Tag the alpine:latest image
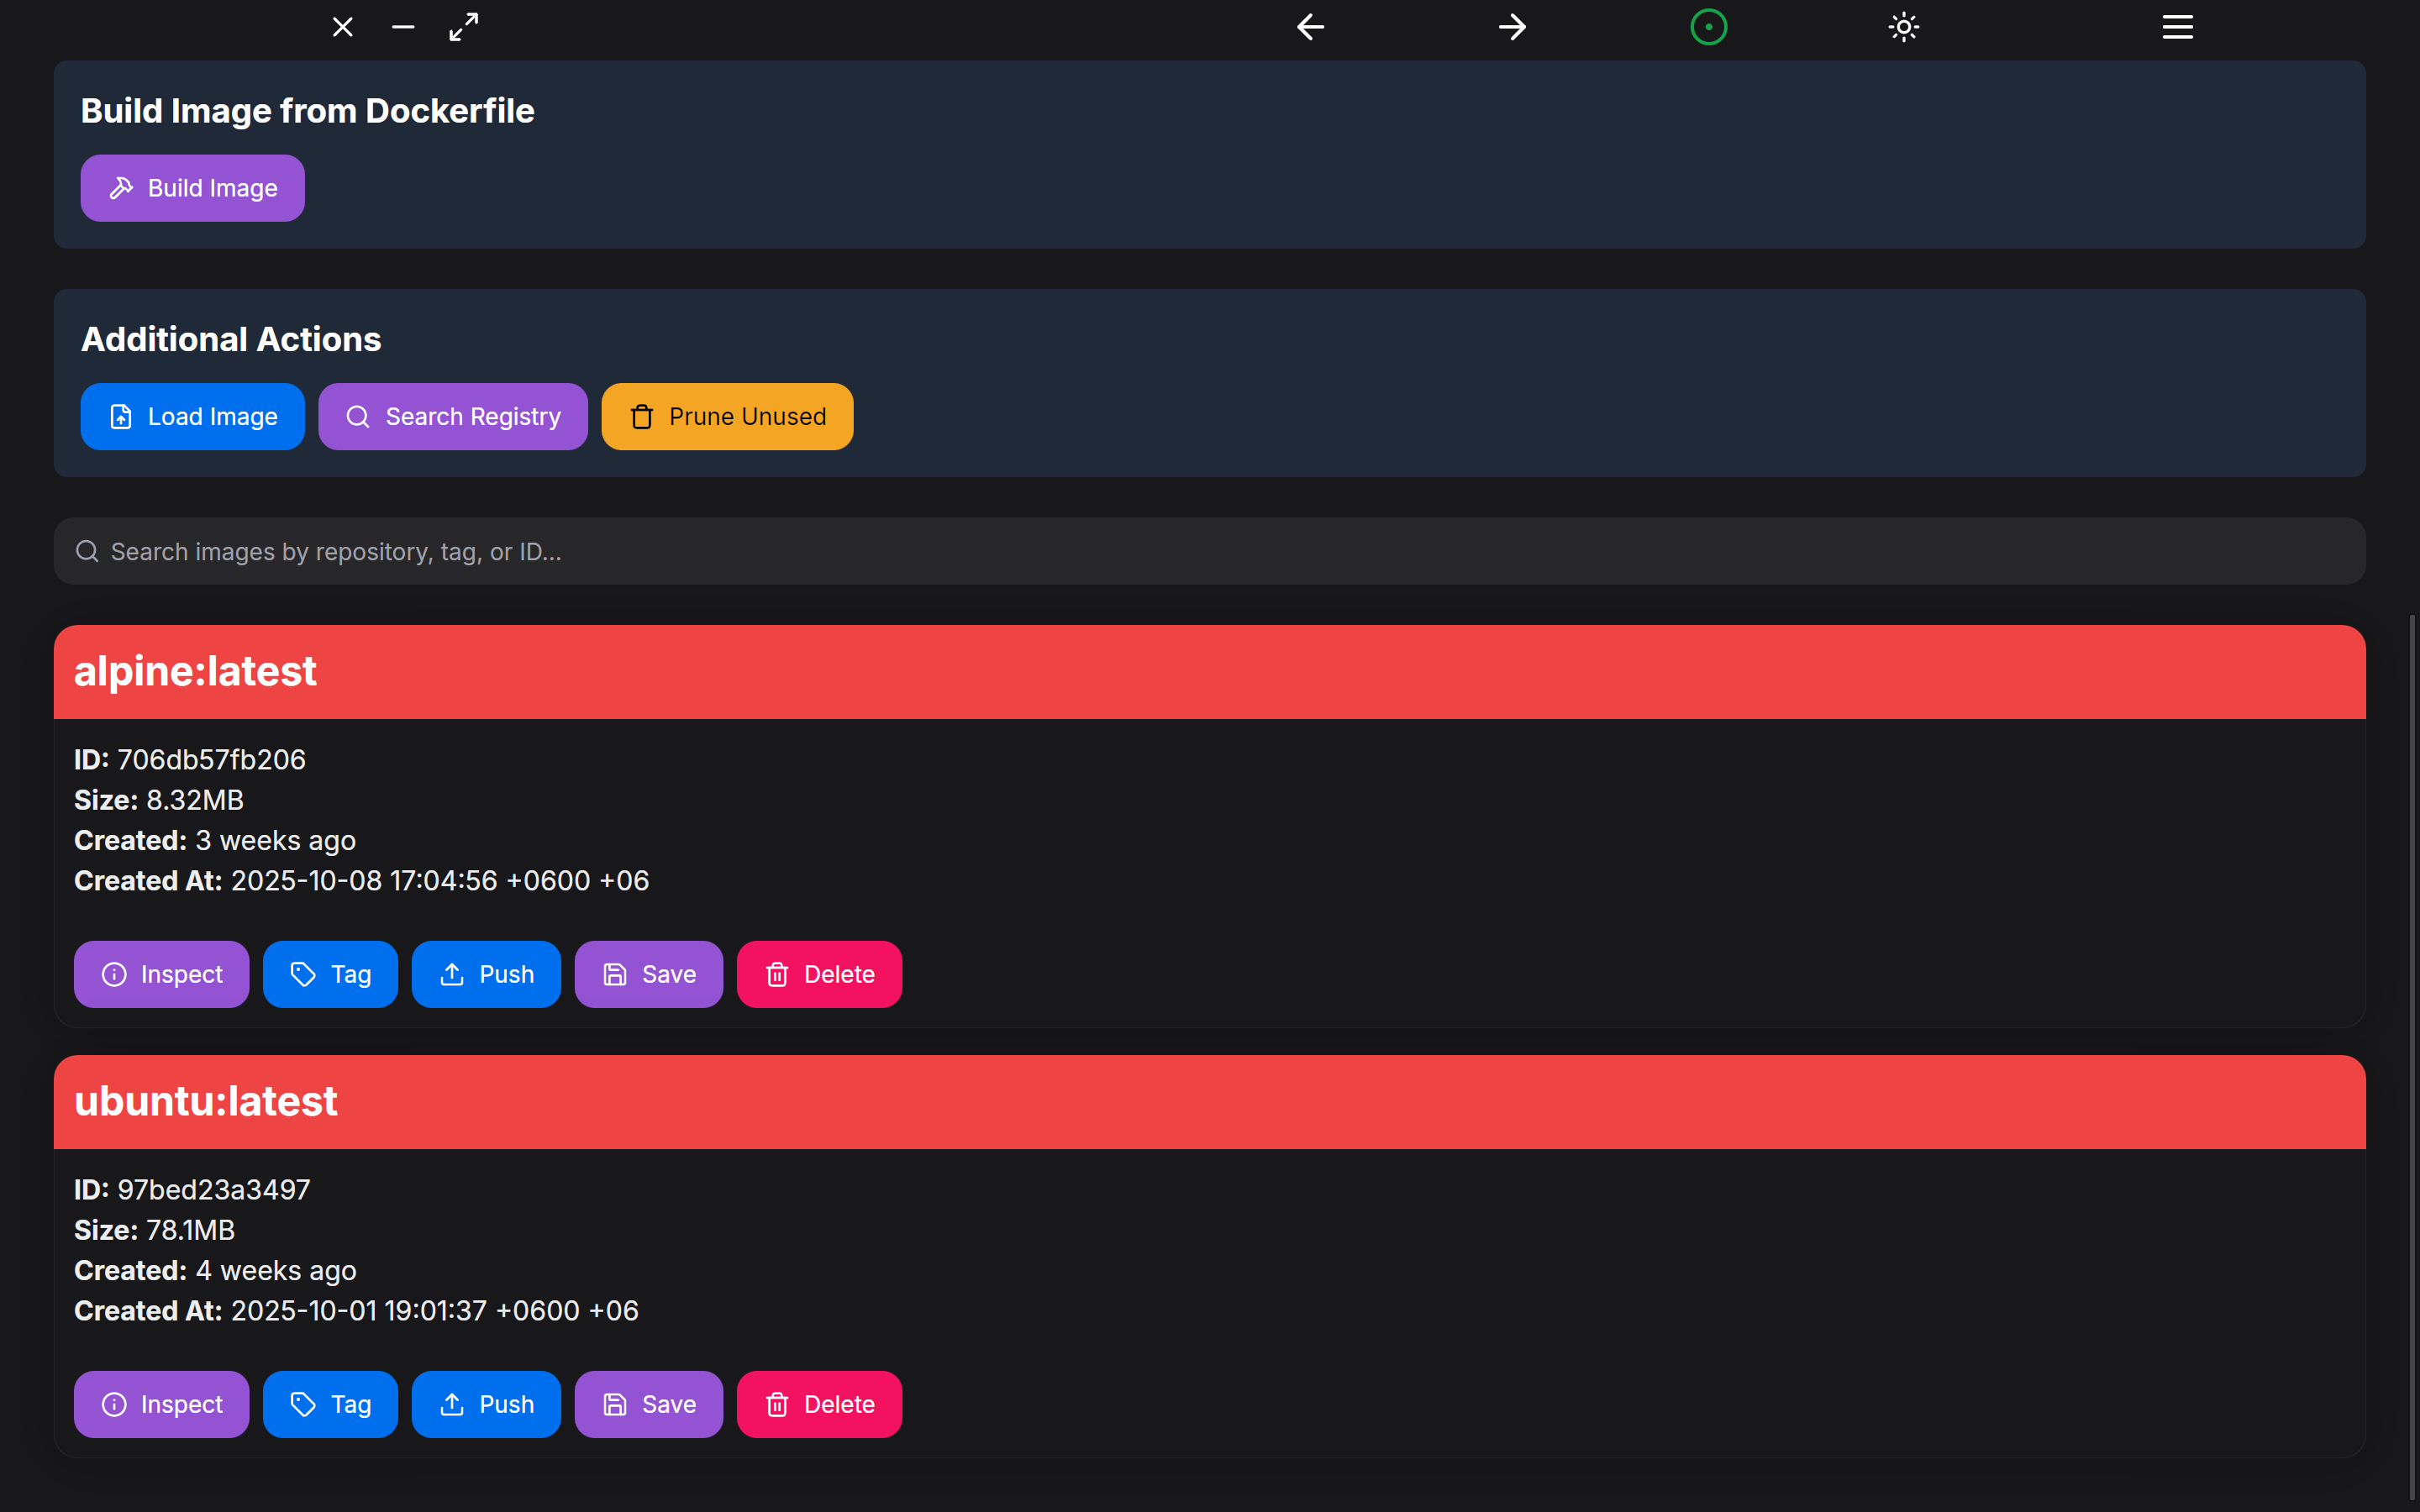 330,974
